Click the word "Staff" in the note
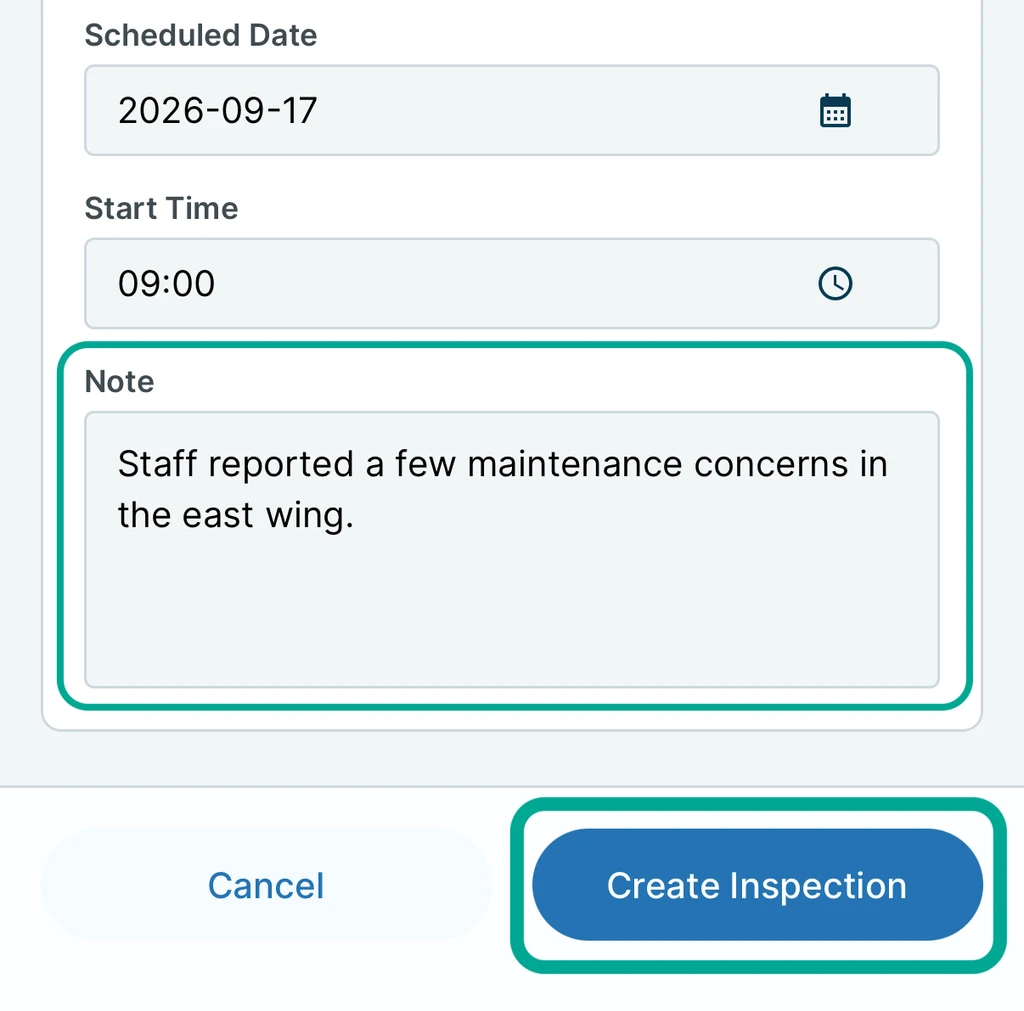This screenshot has height=1011, width=1024. [x=157, y=464]
